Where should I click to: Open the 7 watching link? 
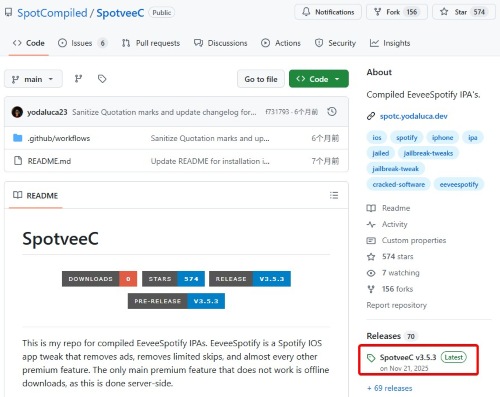coord(393,273)
